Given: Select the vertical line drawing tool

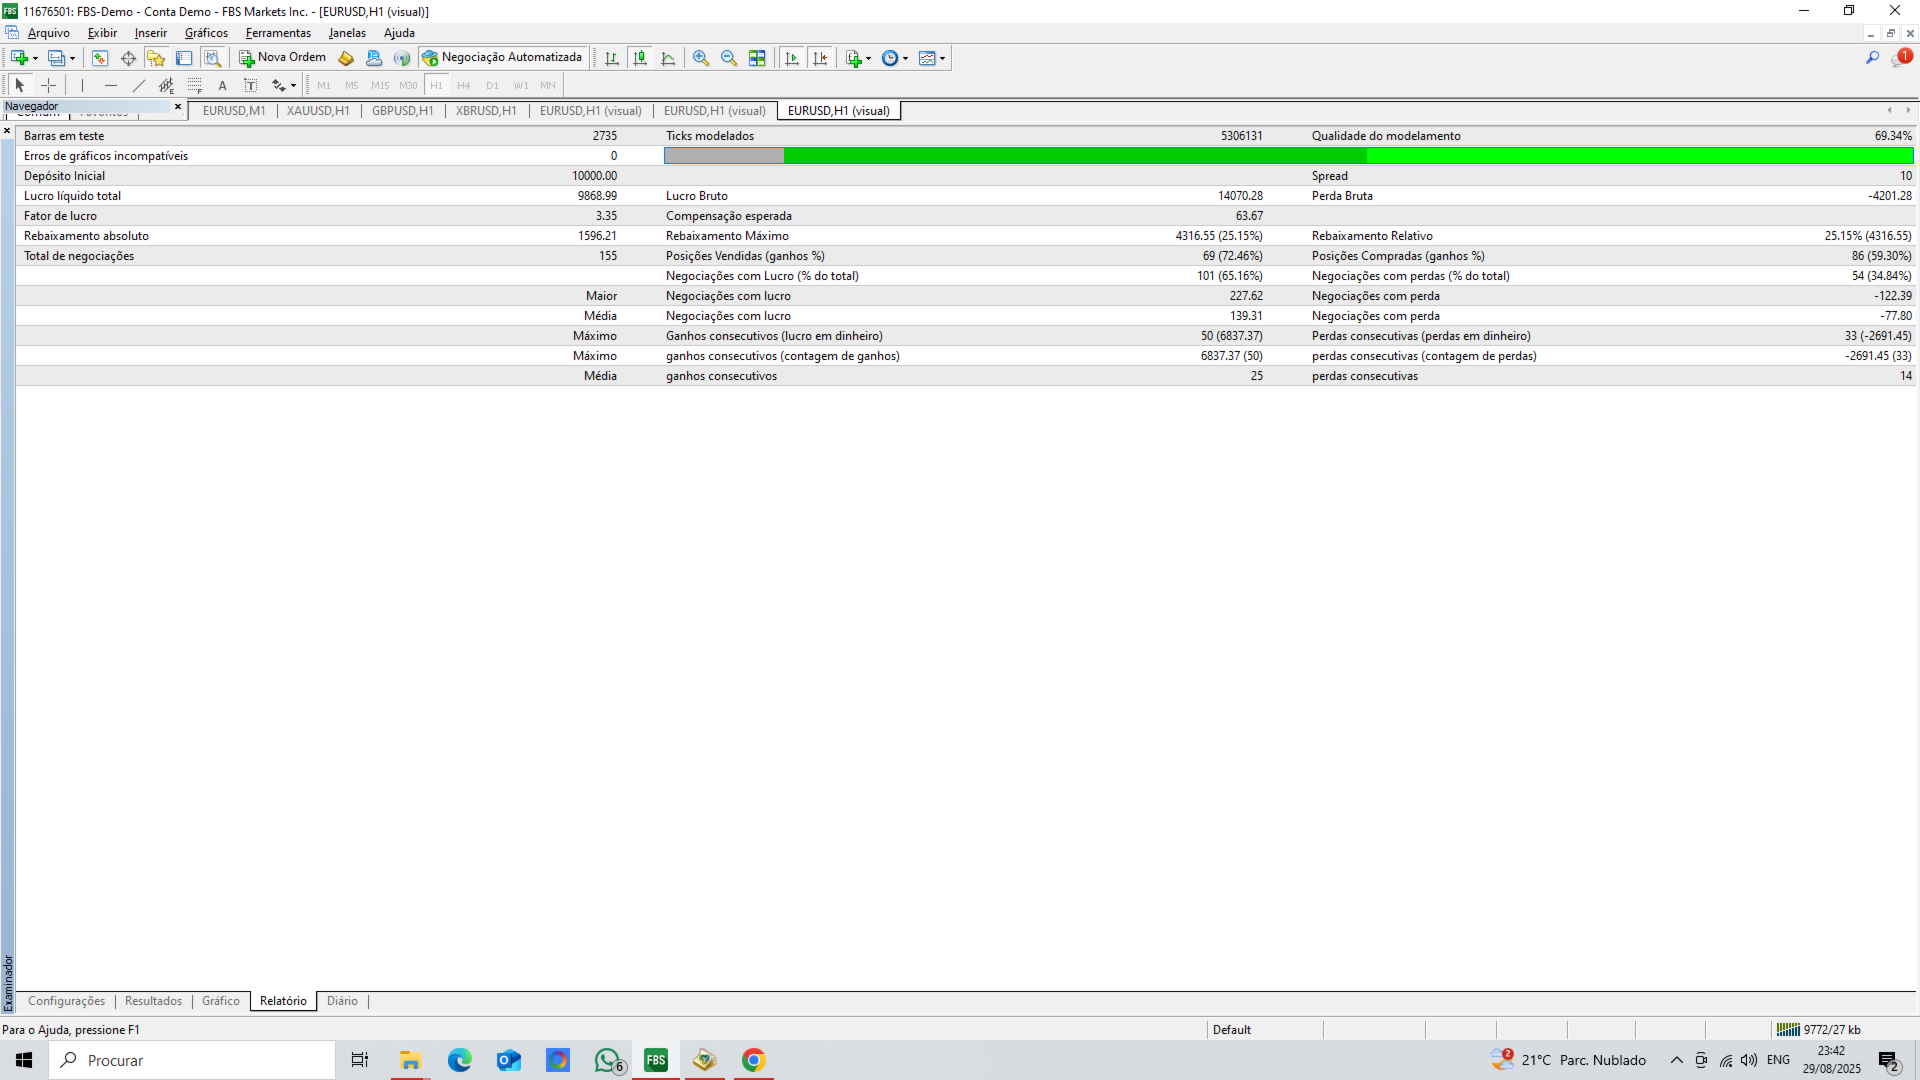Looking at the screenshot, I should tap(82, 85).
